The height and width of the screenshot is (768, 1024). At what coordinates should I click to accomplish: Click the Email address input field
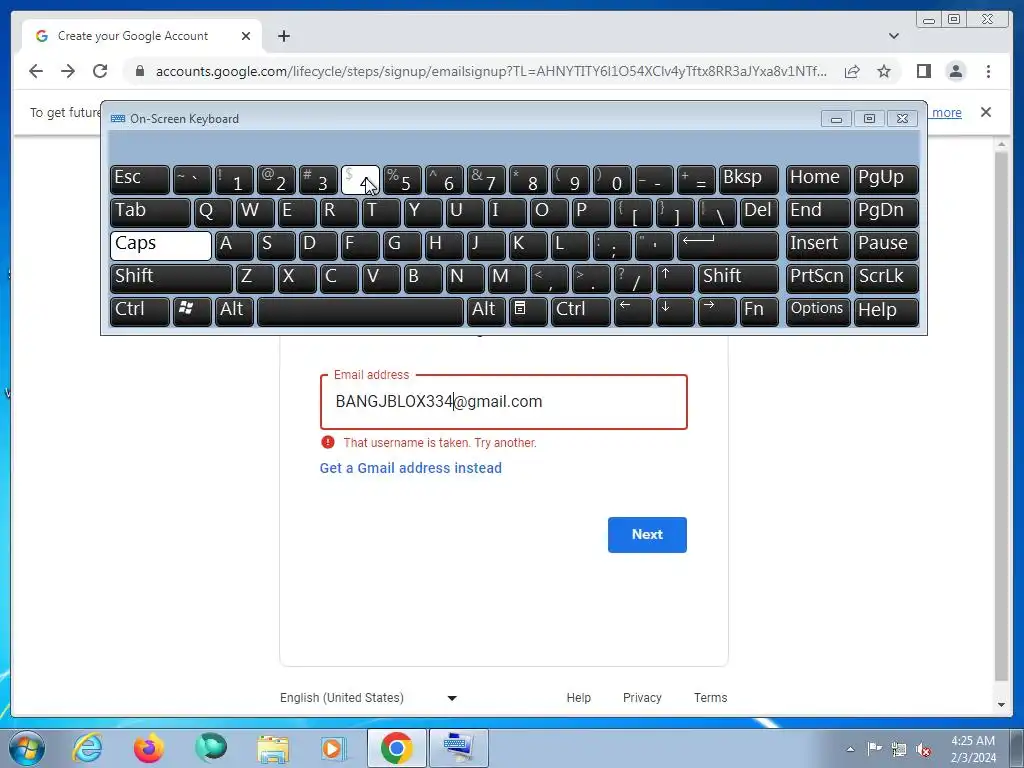(x=504, y=402)
